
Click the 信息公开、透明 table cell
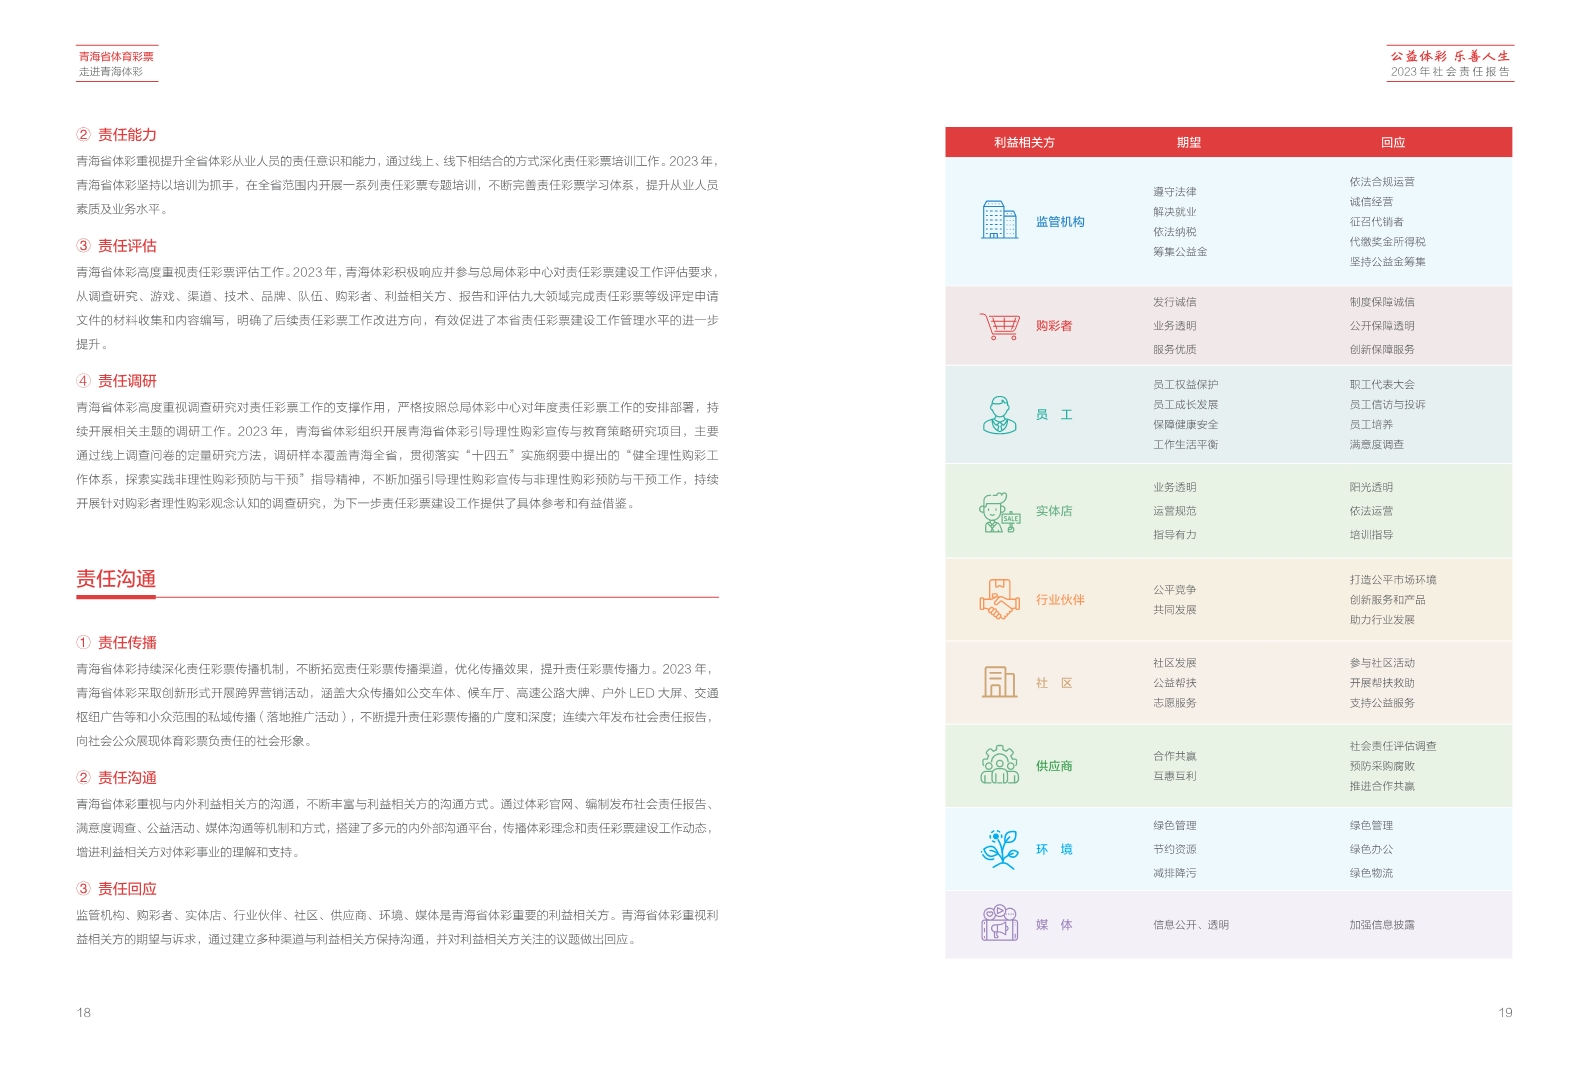1190,925
